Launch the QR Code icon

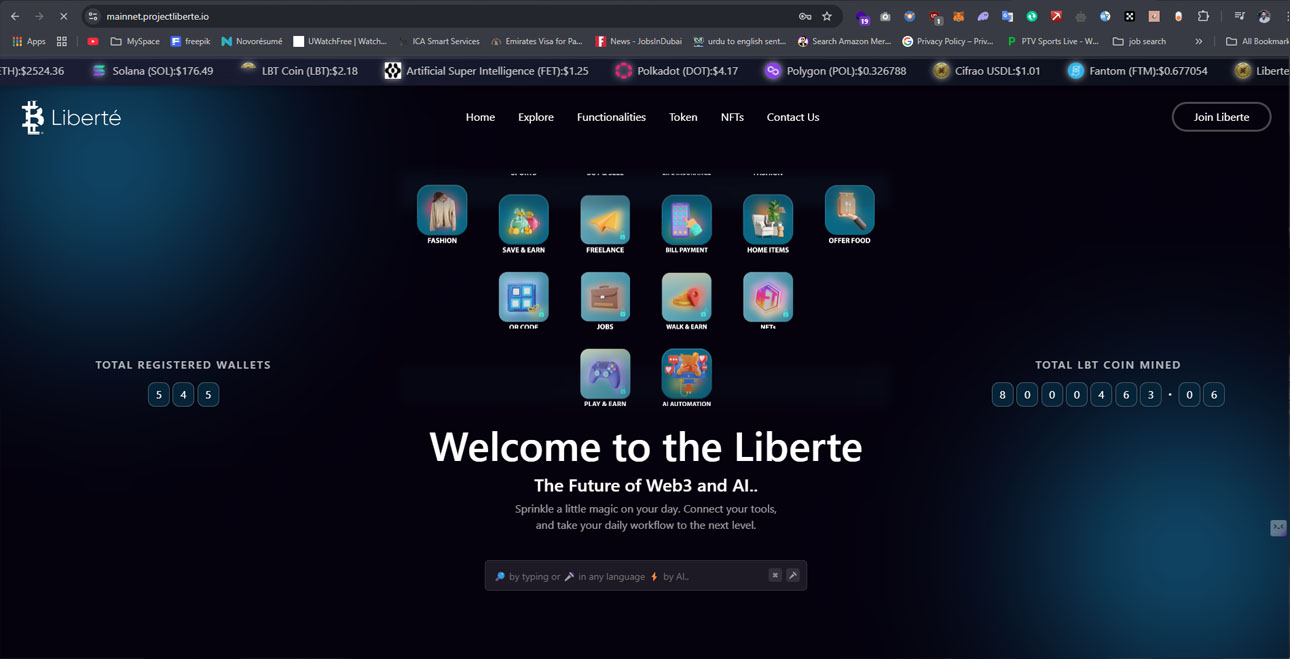click(523, 297)
